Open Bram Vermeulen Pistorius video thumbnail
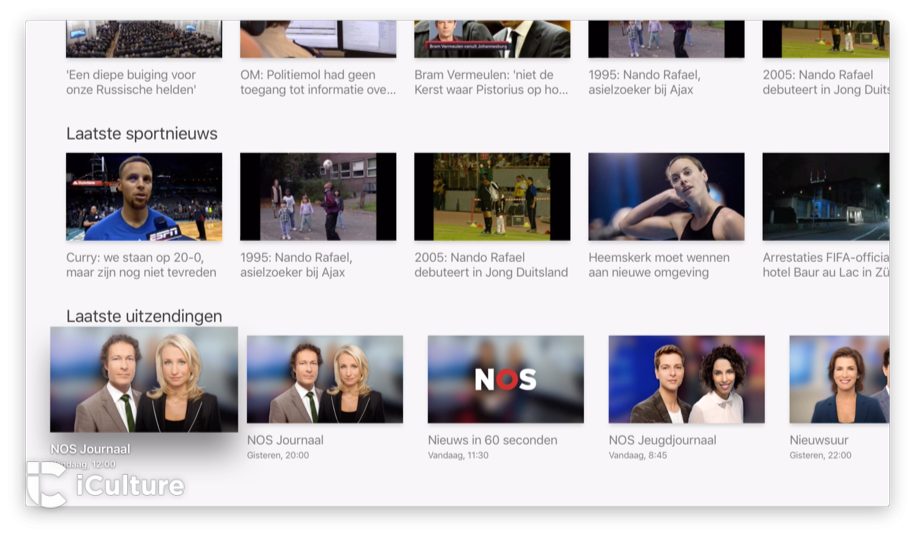Screen dimensions: 914x536 pyautogui.click(x=492, y=39)
